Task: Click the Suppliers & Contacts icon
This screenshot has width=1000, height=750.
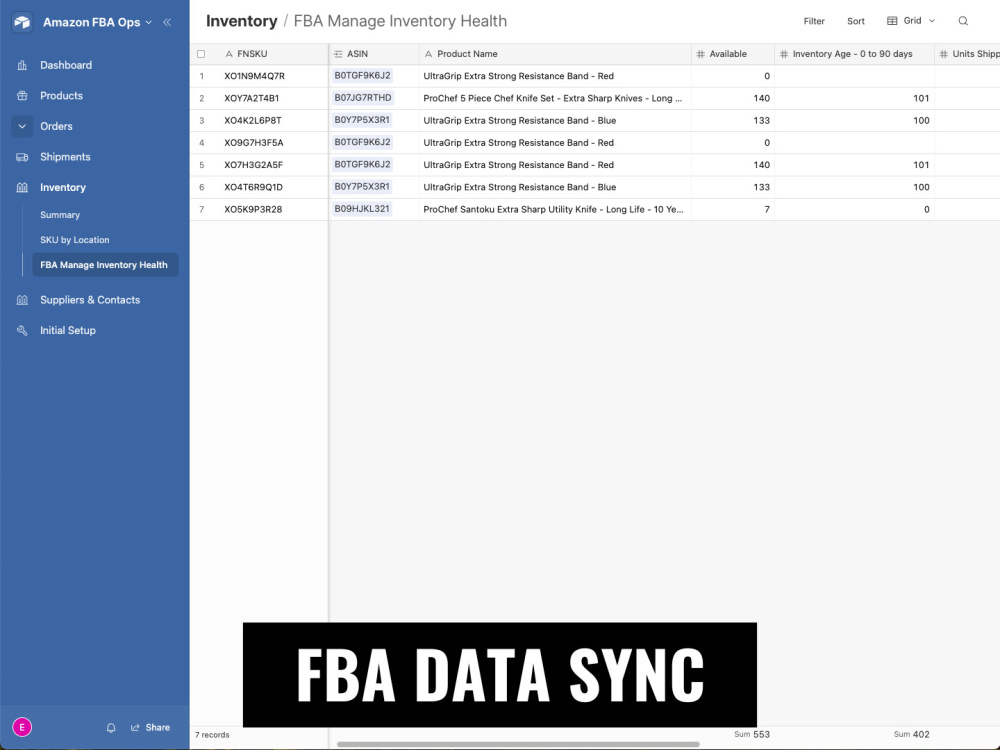Action: (22, 299)
